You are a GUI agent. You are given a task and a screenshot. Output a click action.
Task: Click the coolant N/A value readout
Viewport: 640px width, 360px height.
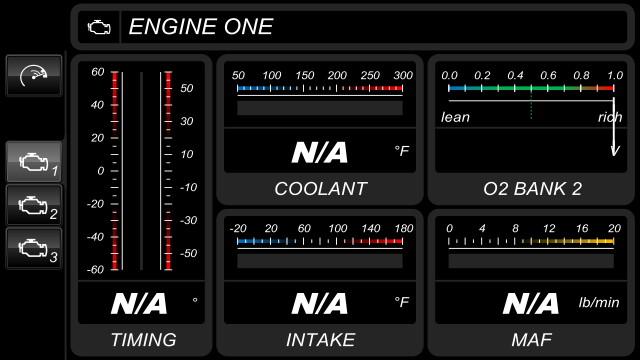point(320,152)
